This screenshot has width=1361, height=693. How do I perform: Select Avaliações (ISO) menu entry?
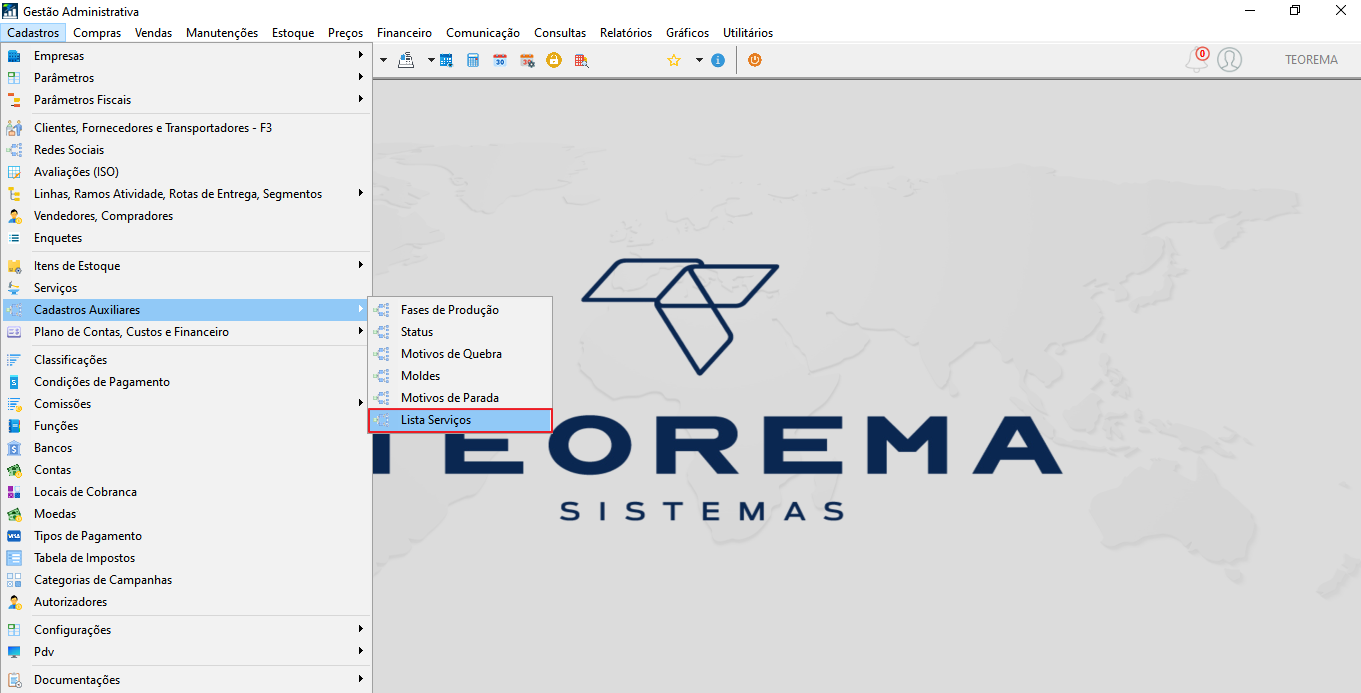(x=186, y=172)
